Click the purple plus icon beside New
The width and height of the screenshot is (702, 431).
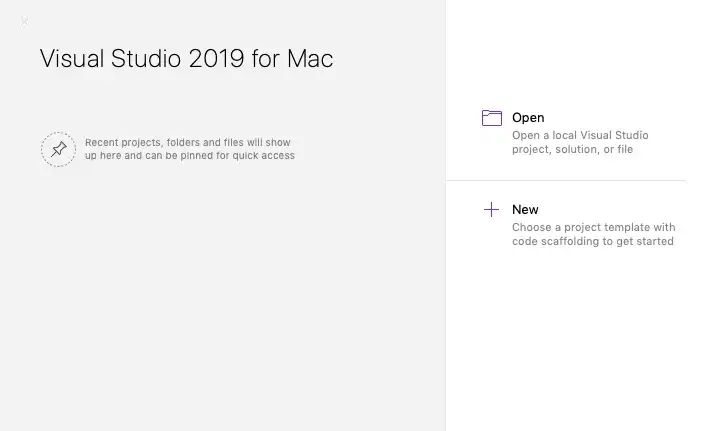[491, 210]
